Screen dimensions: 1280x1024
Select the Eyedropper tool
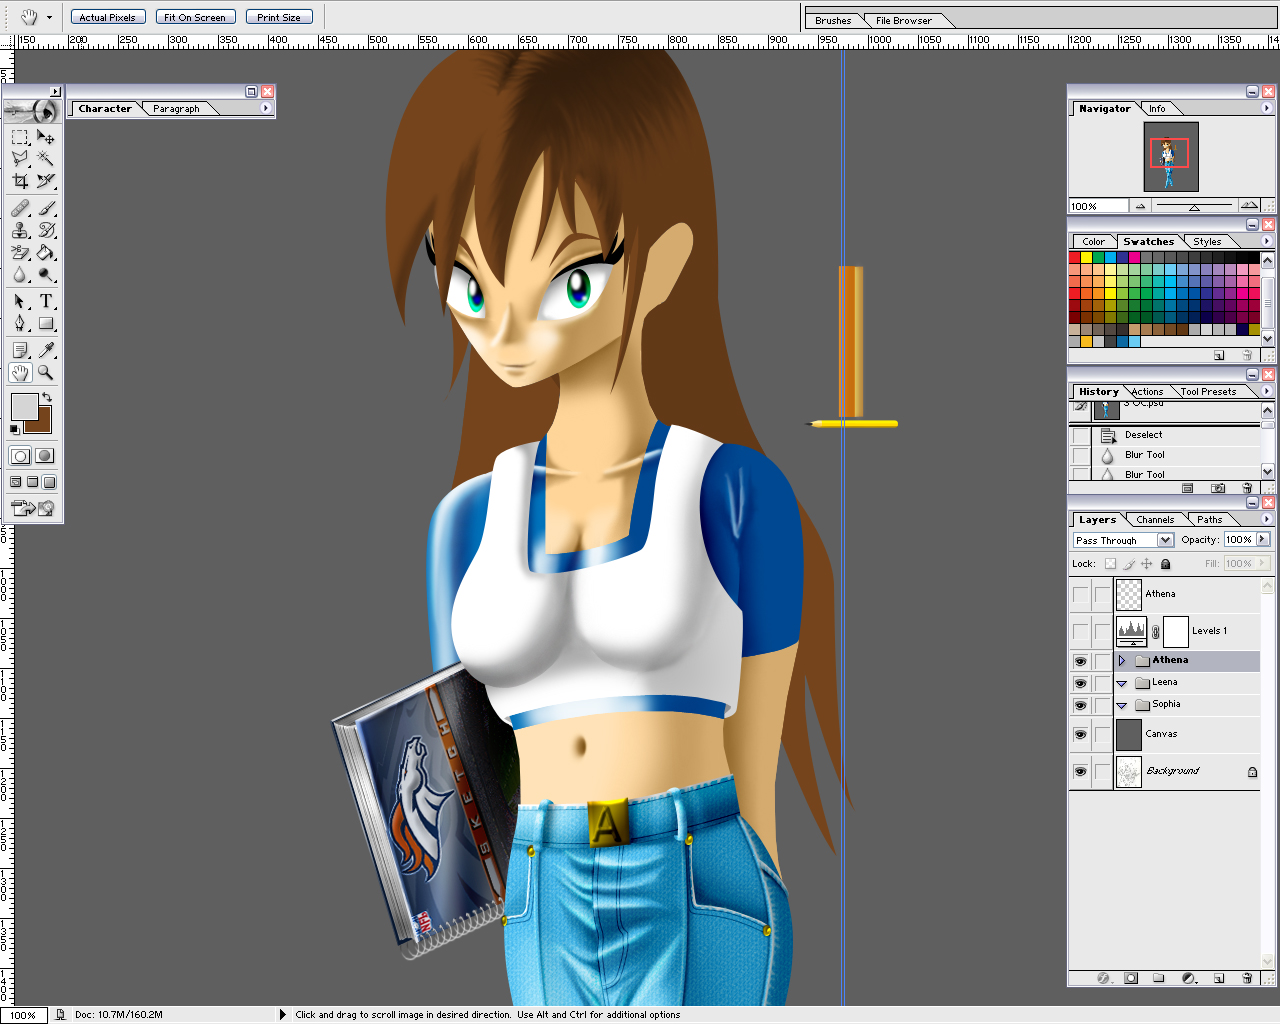pyautogui.click(x=46, y=350)
